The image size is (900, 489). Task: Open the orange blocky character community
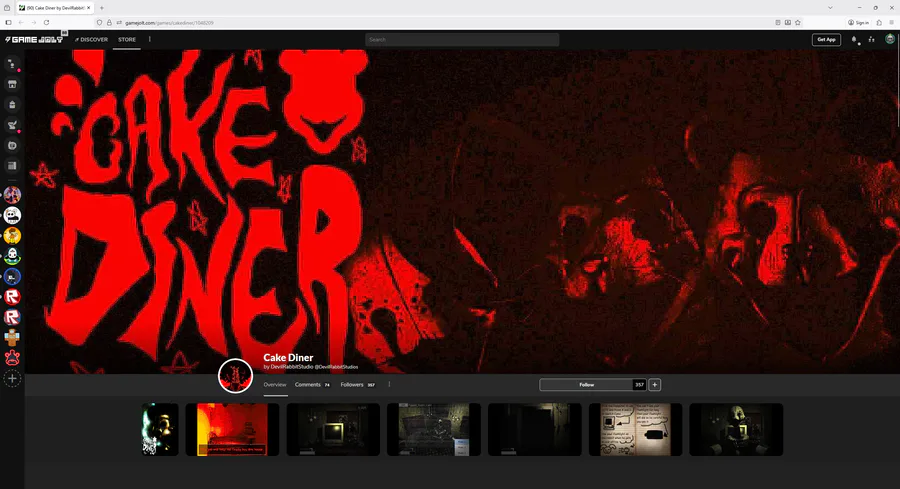pyautogui.click(x=12, y=337)
